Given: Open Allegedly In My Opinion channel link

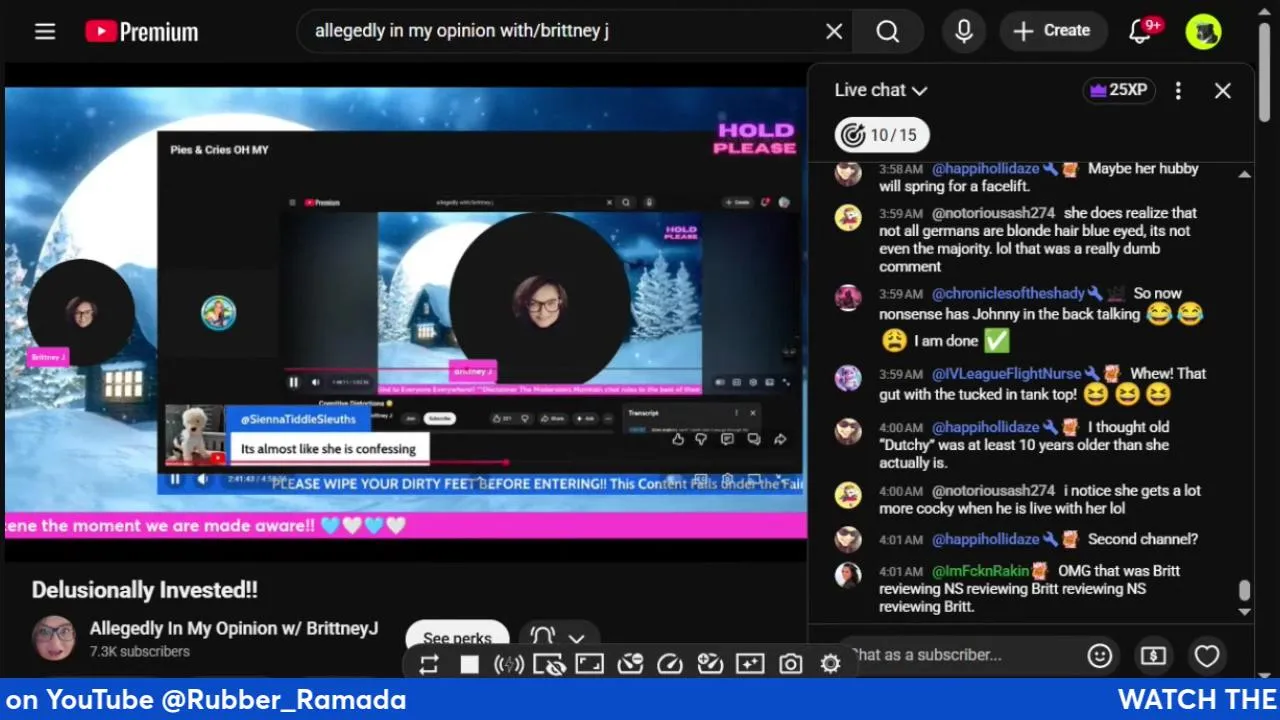Looking at the screenshot, I should (x=234, y=629).
